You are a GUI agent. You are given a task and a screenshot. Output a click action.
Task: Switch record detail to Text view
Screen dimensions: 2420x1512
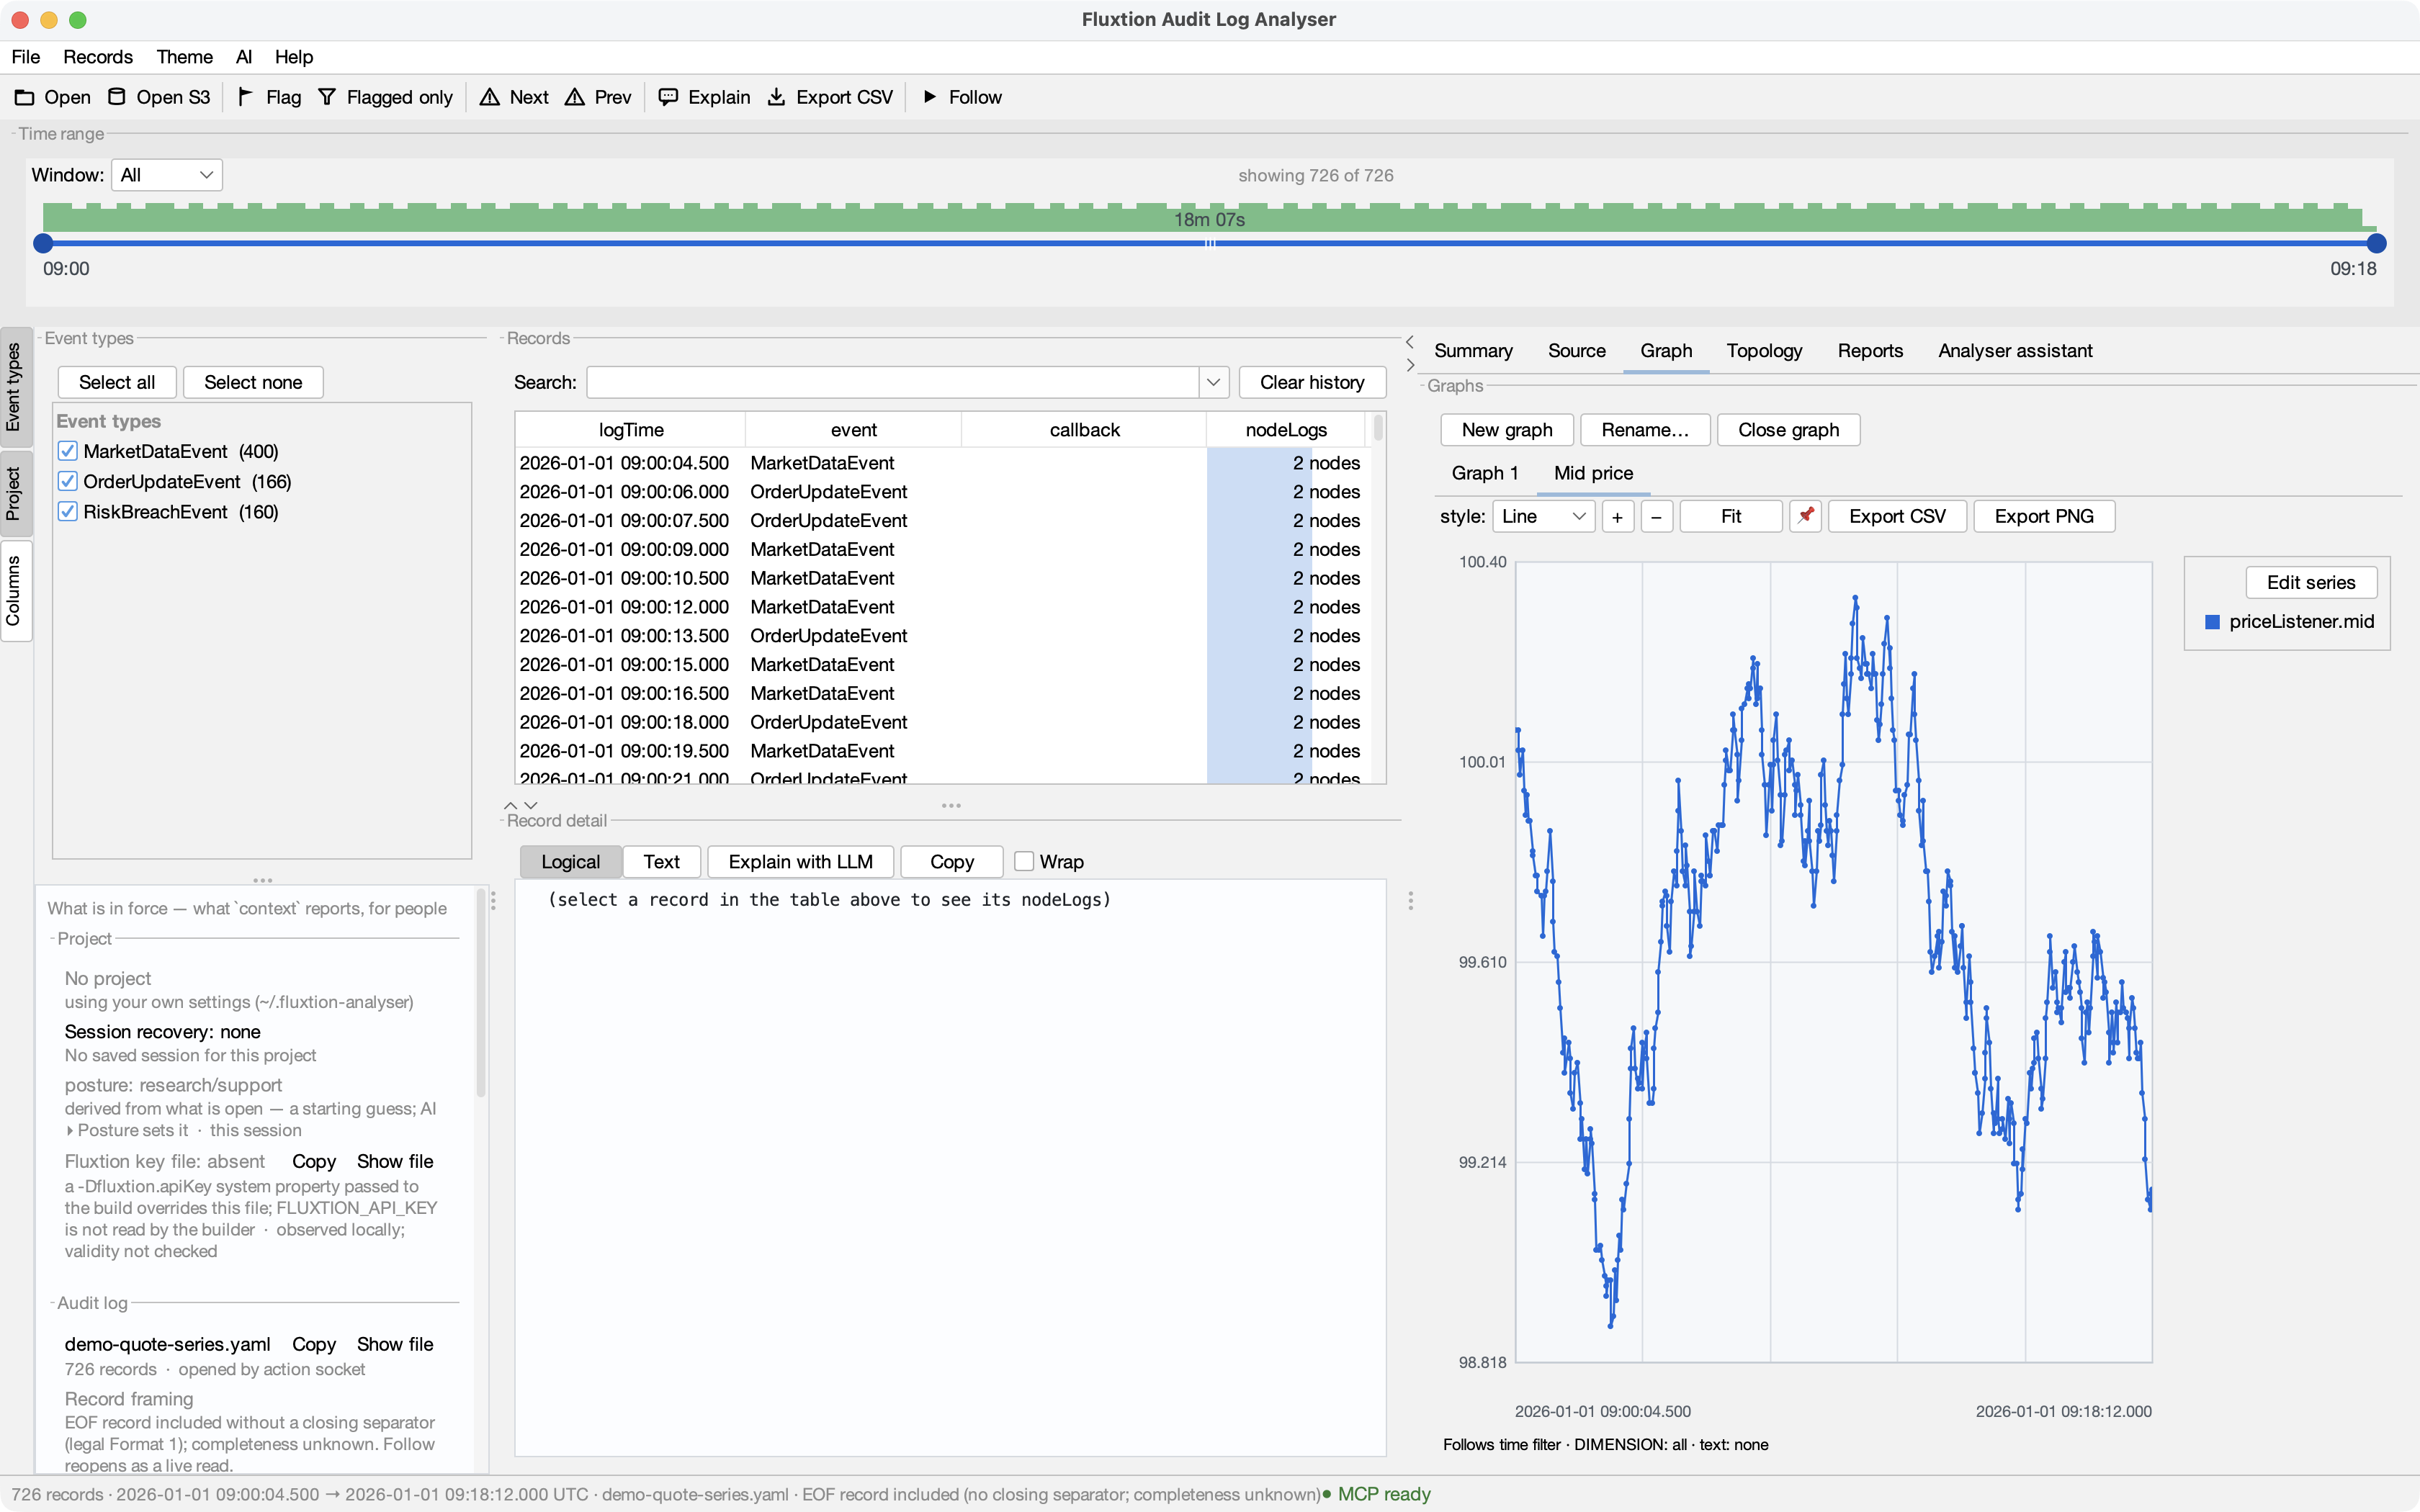point(661,861)
